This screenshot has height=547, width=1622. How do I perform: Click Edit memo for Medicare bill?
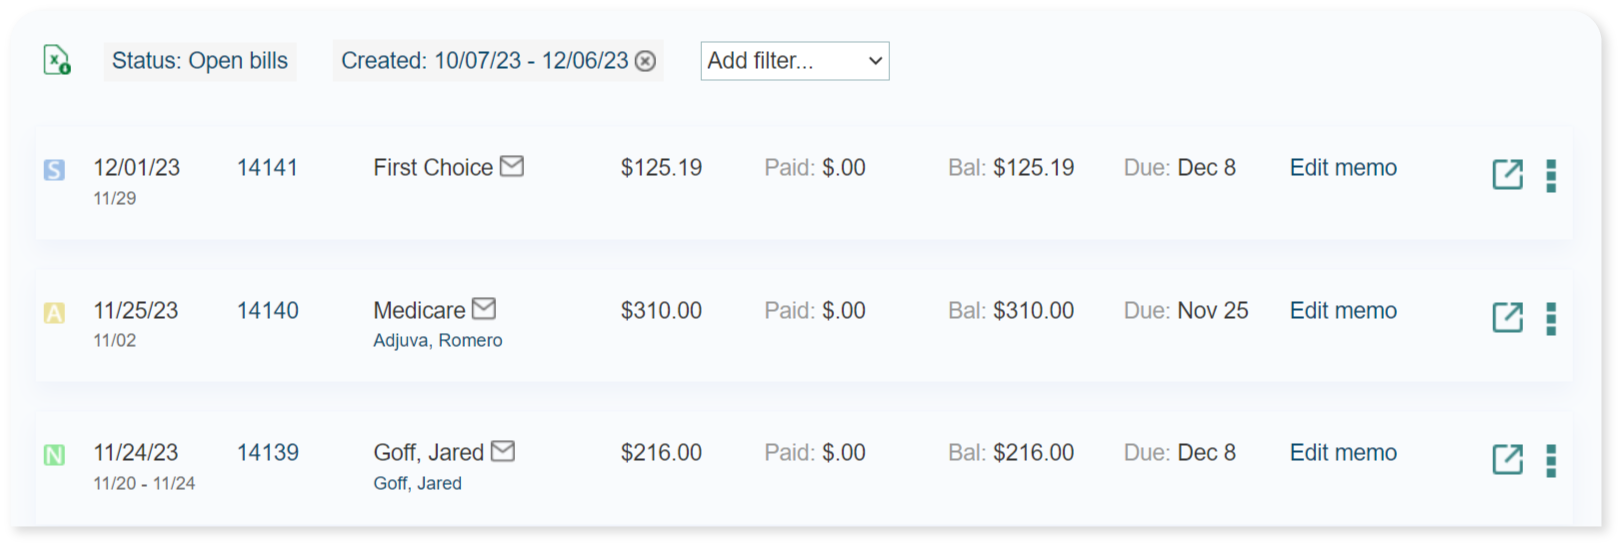1343,311
